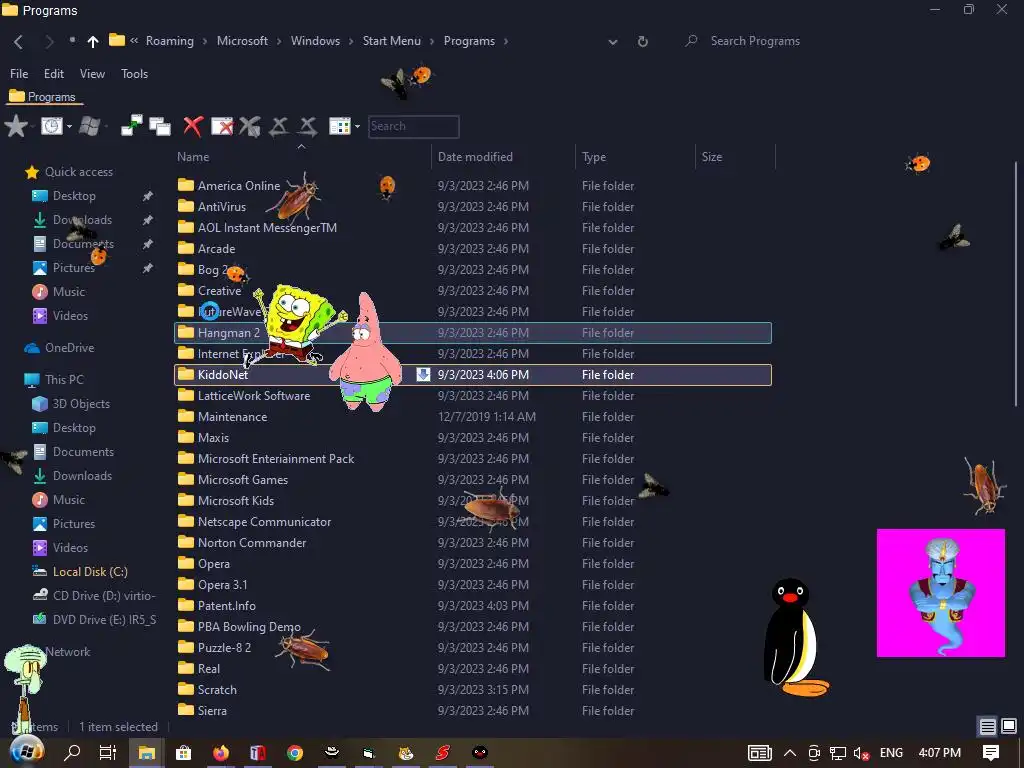Viewport: 1024px width, 768px height.
Task: Go to Start Menu in breadcrumb
Action: [x=392, y=40]
